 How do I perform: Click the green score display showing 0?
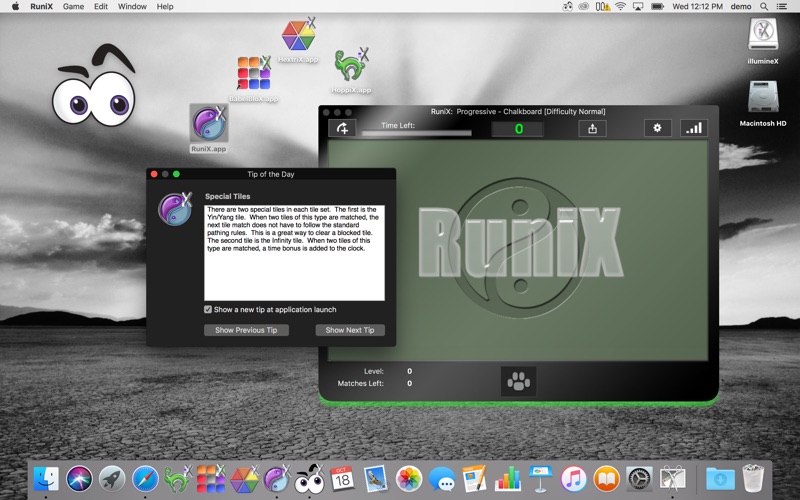(518, 129)
